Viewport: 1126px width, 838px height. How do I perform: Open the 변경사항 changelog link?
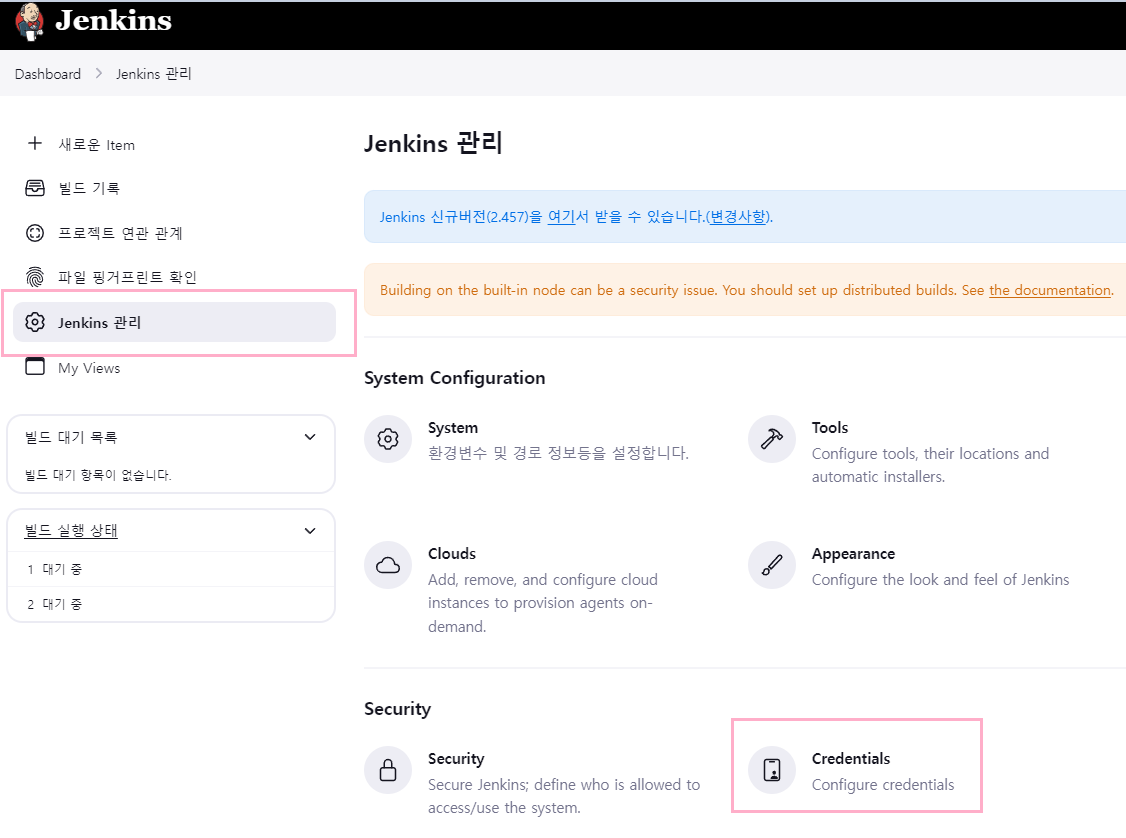[738, 217]
